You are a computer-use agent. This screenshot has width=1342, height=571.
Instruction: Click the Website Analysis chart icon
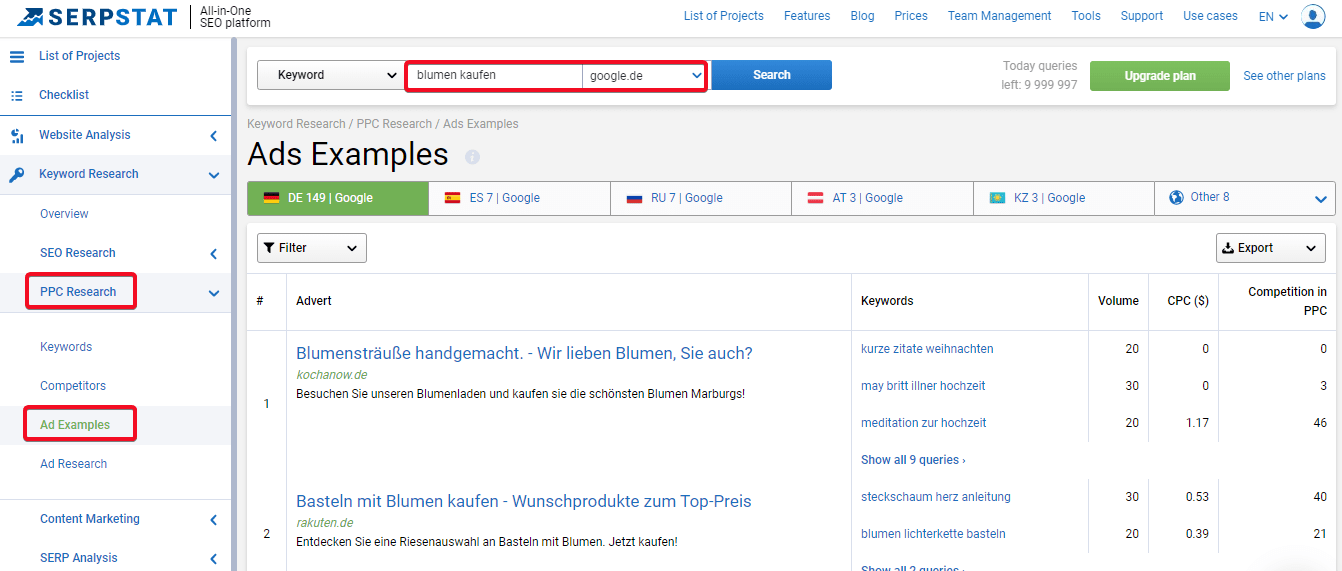(17, 136)
